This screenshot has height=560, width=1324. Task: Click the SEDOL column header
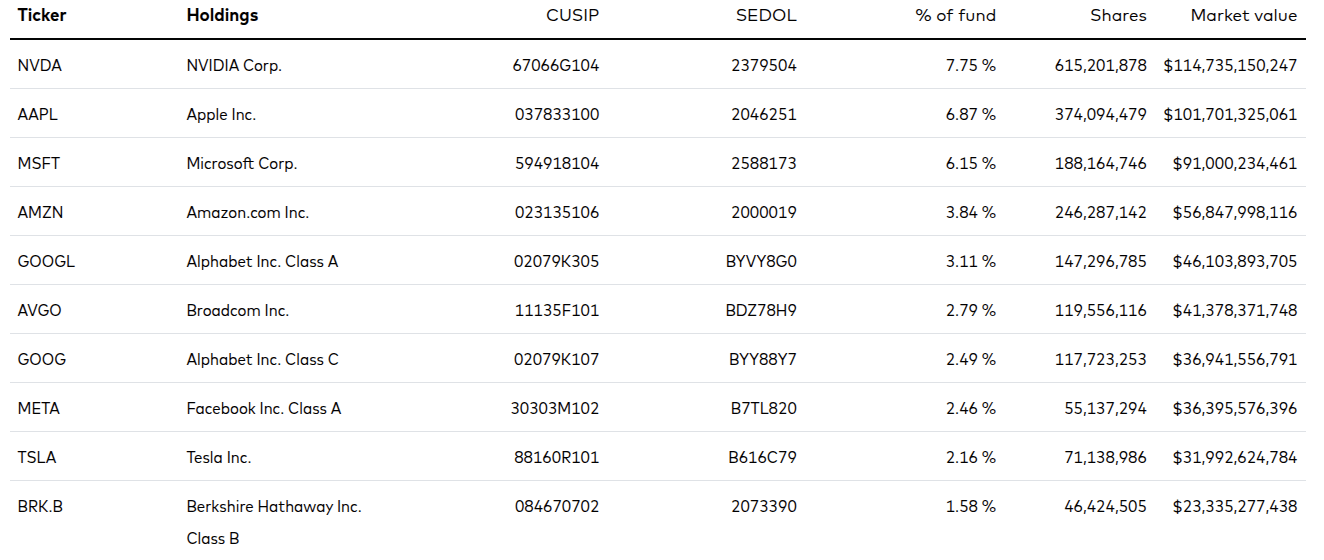(766, 16)
